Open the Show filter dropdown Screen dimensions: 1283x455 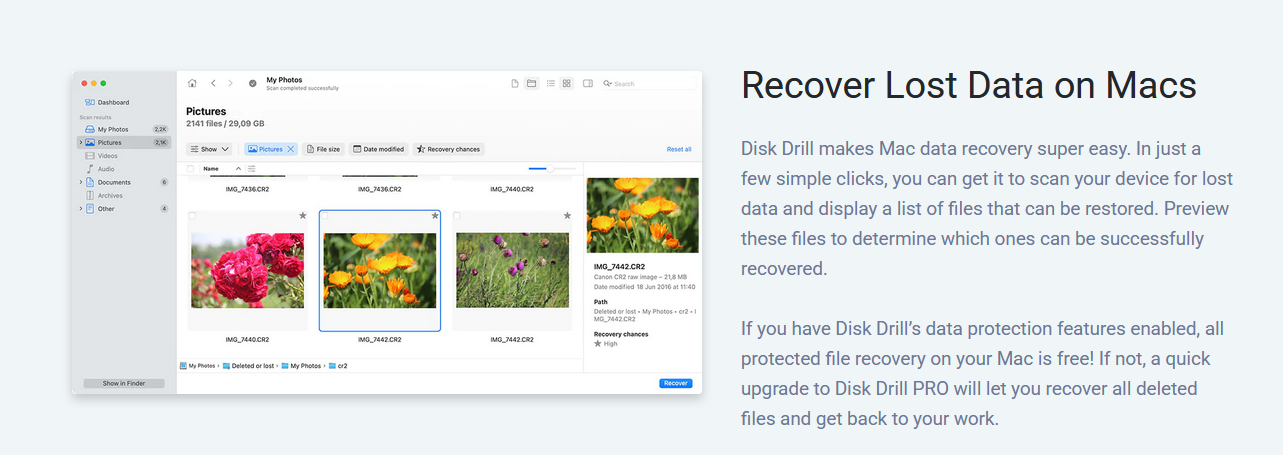click(210, 149)
